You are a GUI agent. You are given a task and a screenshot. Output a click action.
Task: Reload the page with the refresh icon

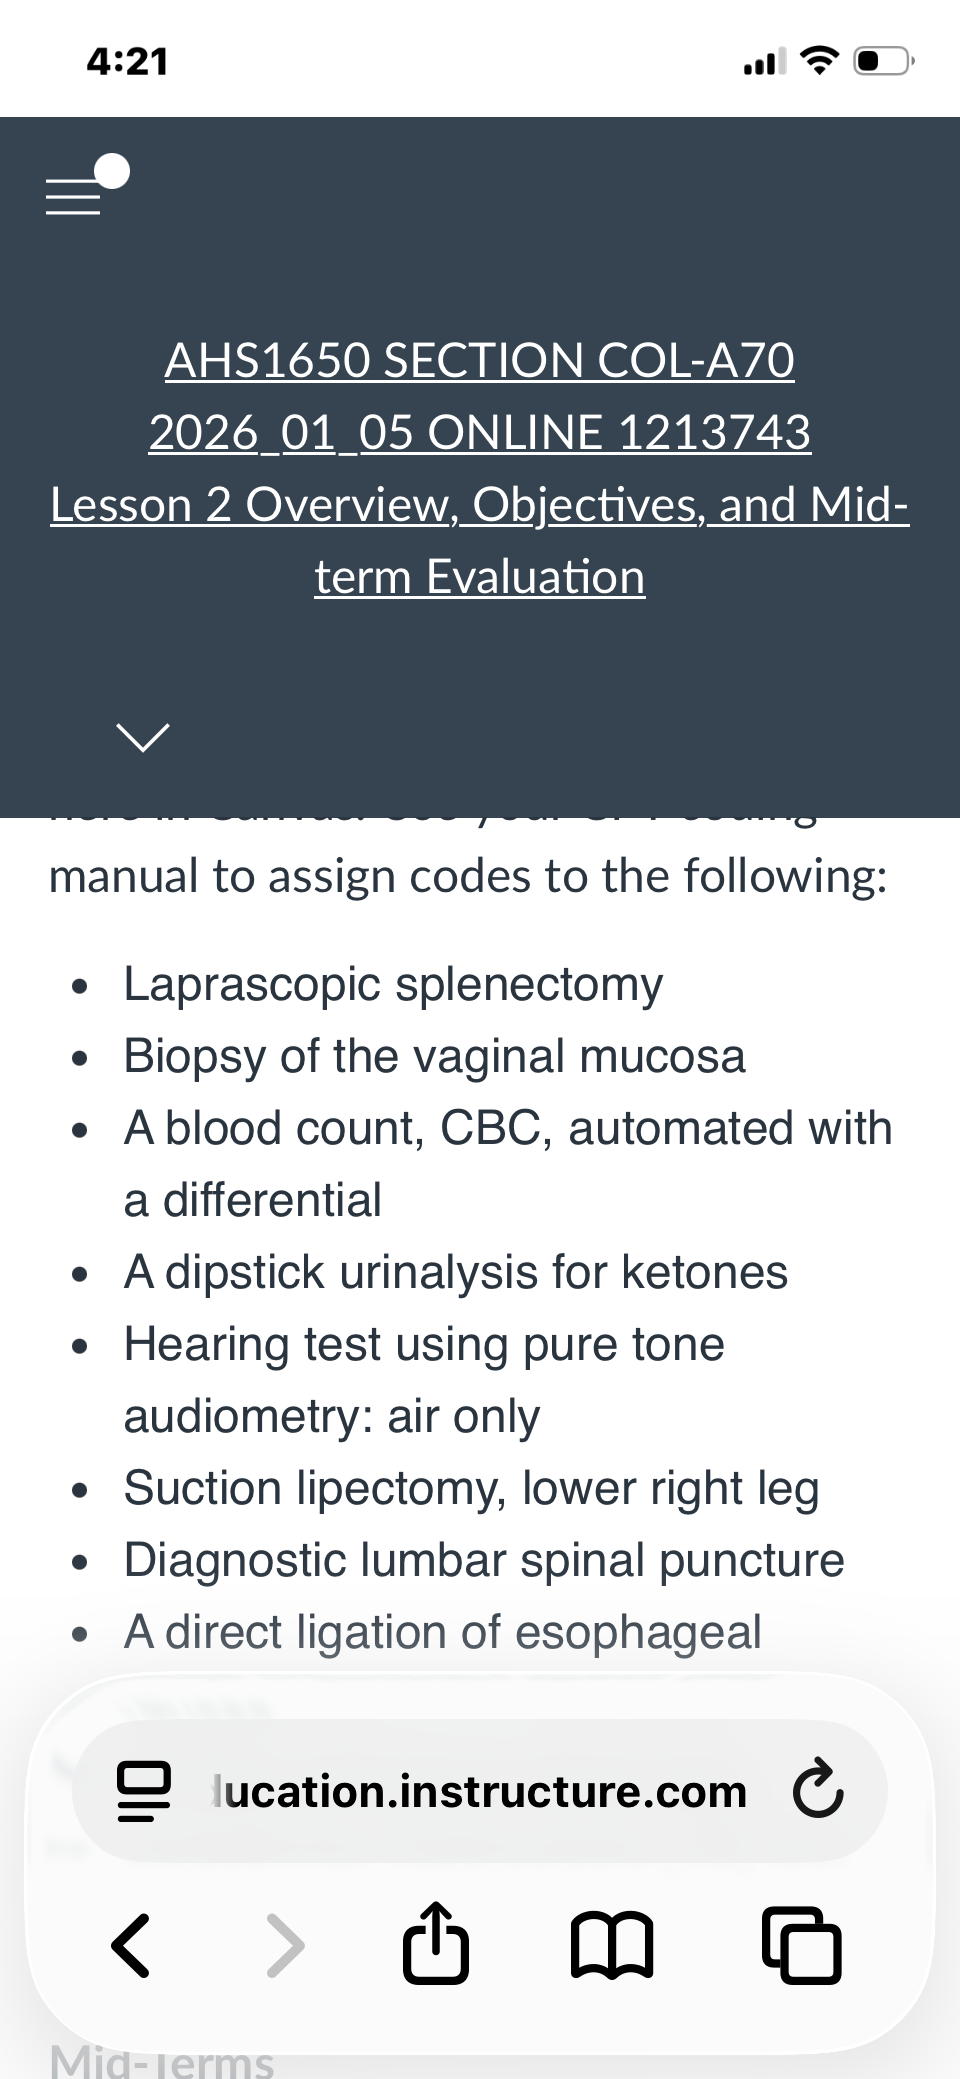[x=818, y=1790]
